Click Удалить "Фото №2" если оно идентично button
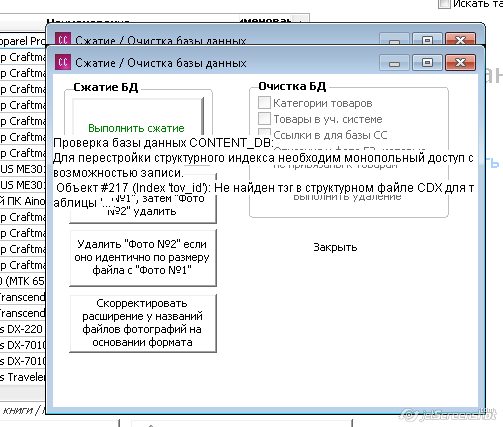Screen dimensions: 503x427 tap(143, 257)
